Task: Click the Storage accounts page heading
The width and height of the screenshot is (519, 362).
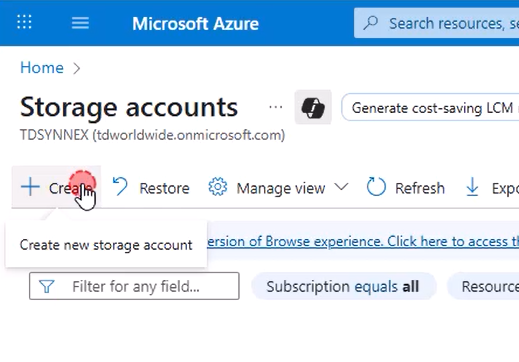Action: tap(129, 107)
